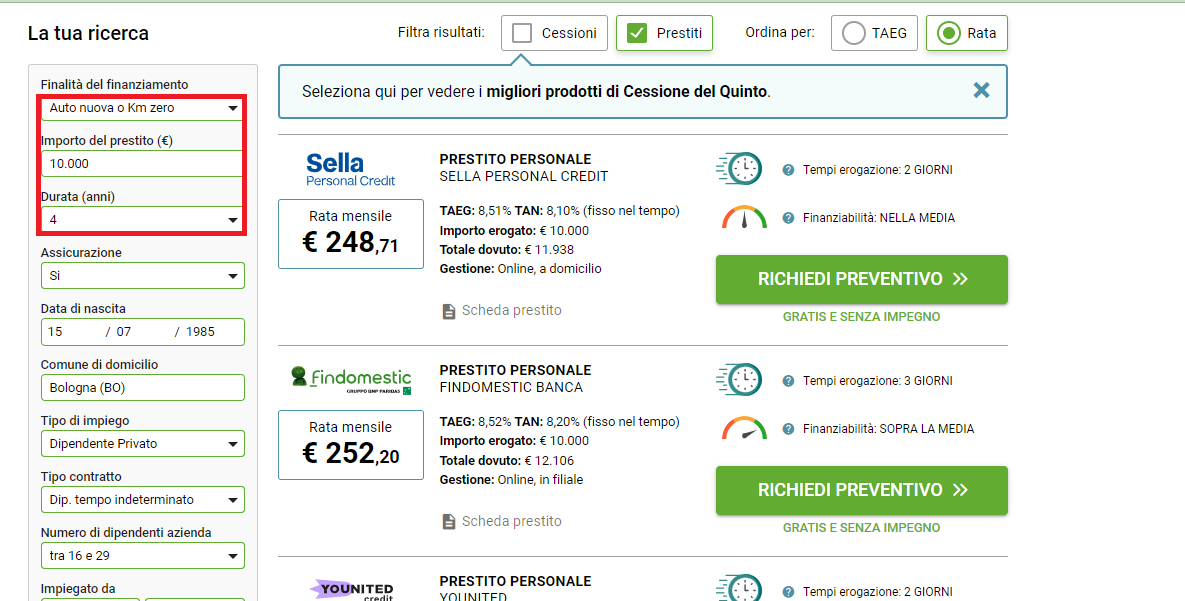Click the Sella fast-clock erogazione icon
Viewport: 1185px width, 601px height.
click(739, 169)
